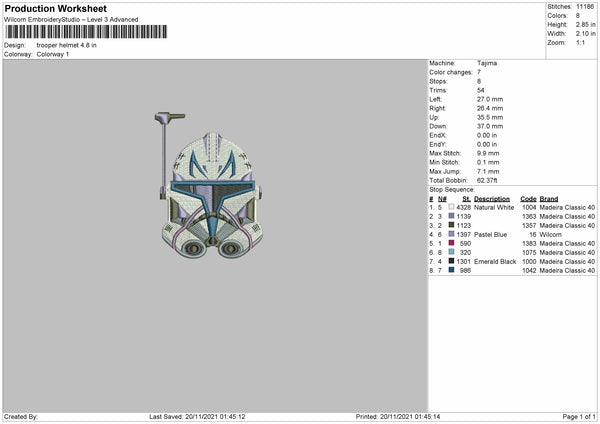This screenshot has height=424, width=600.
Task: Click thread code '1000' in row 7
Action: point(529,261)
